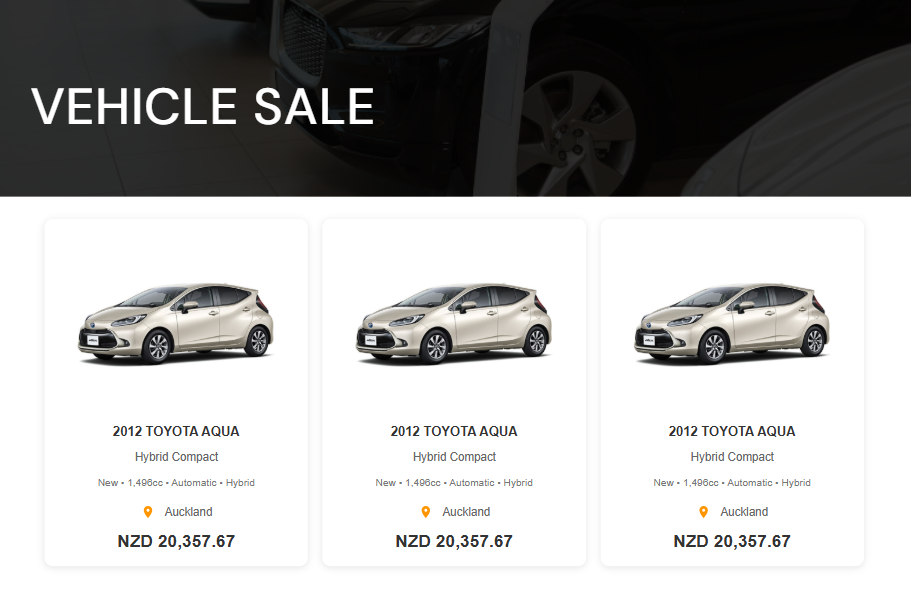Click the first card's 2012 TOYOTA AQUA title
This screenshot has height=596, width=911.
[x=176, y=432]
